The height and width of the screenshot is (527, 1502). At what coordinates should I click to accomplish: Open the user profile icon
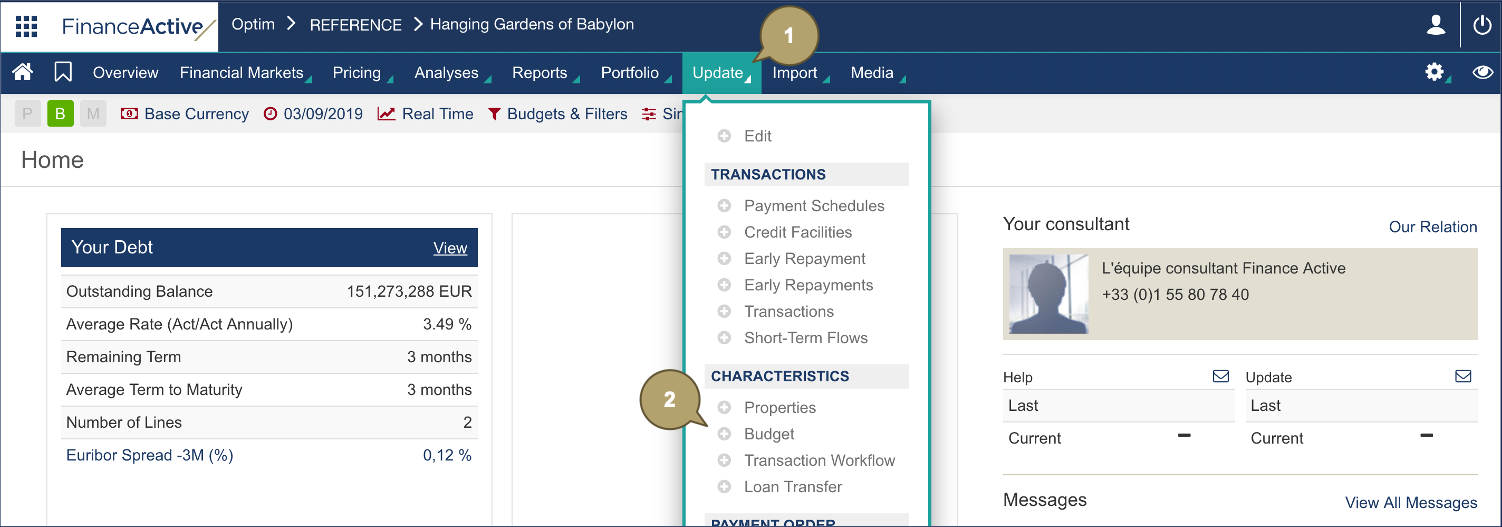pos(1436,26)
